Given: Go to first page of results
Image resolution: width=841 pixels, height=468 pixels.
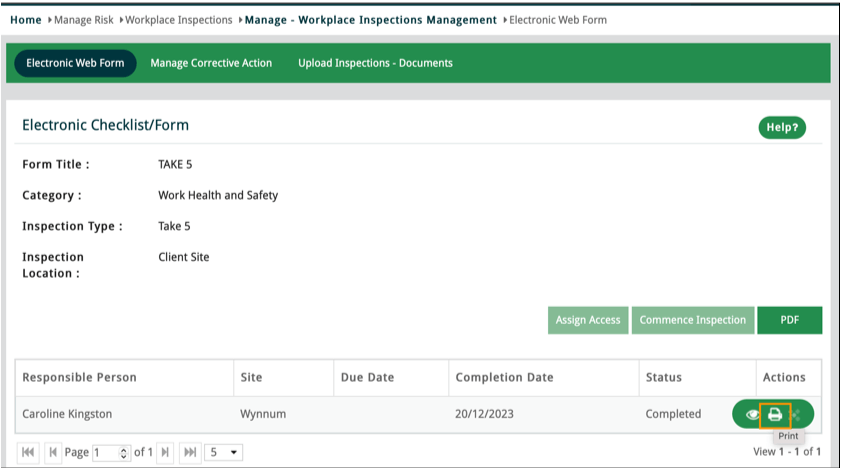Looking at the screenshot, I should [29, 453].
